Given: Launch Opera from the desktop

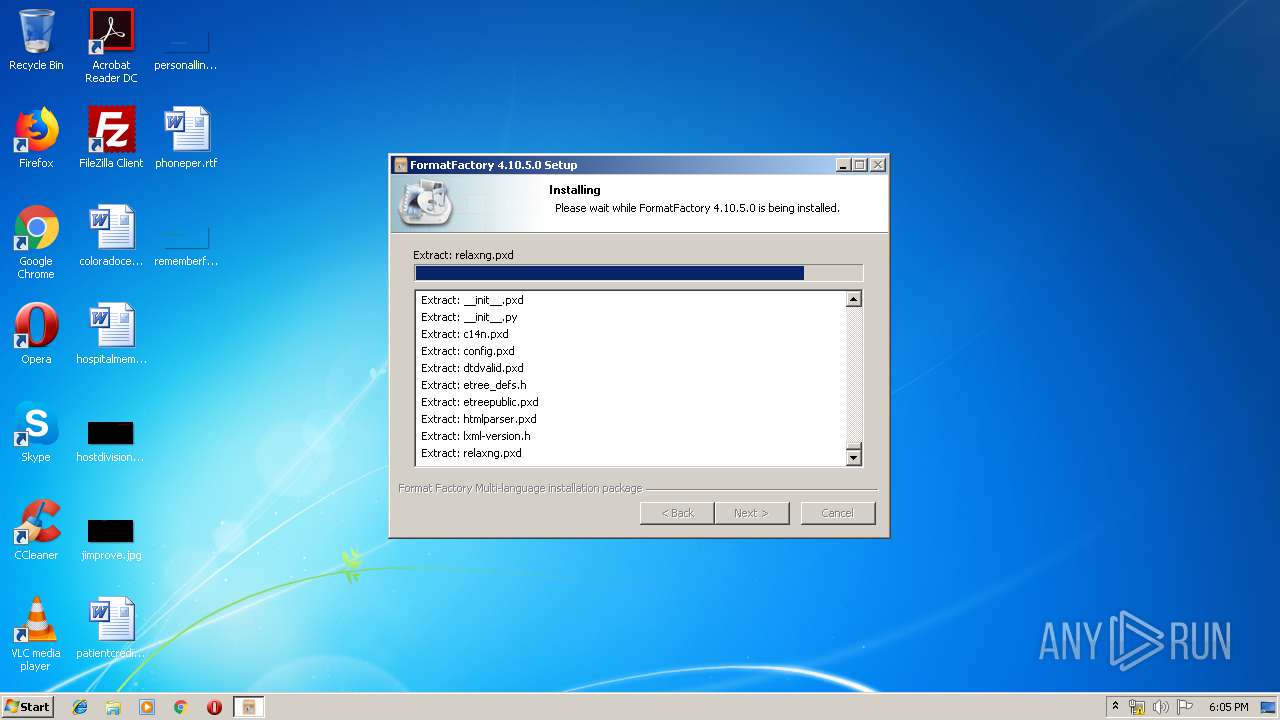Looking at the screenshot, I should [x=36, y=334].
